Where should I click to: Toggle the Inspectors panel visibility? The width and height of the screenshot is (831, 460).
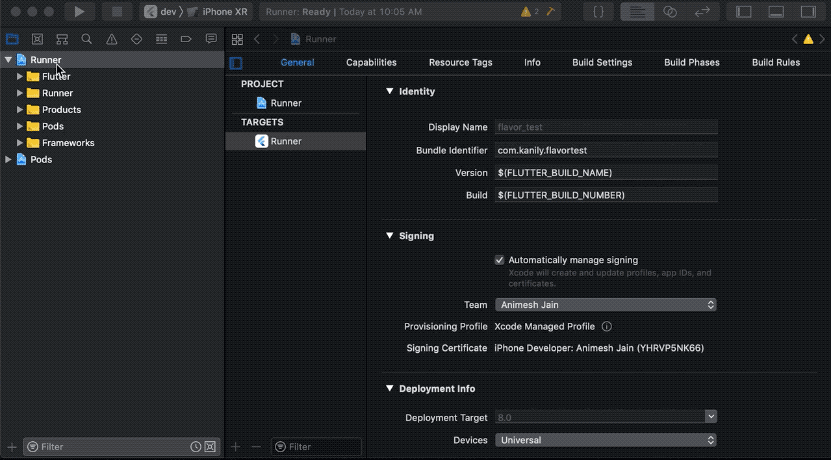coord(808,12)
